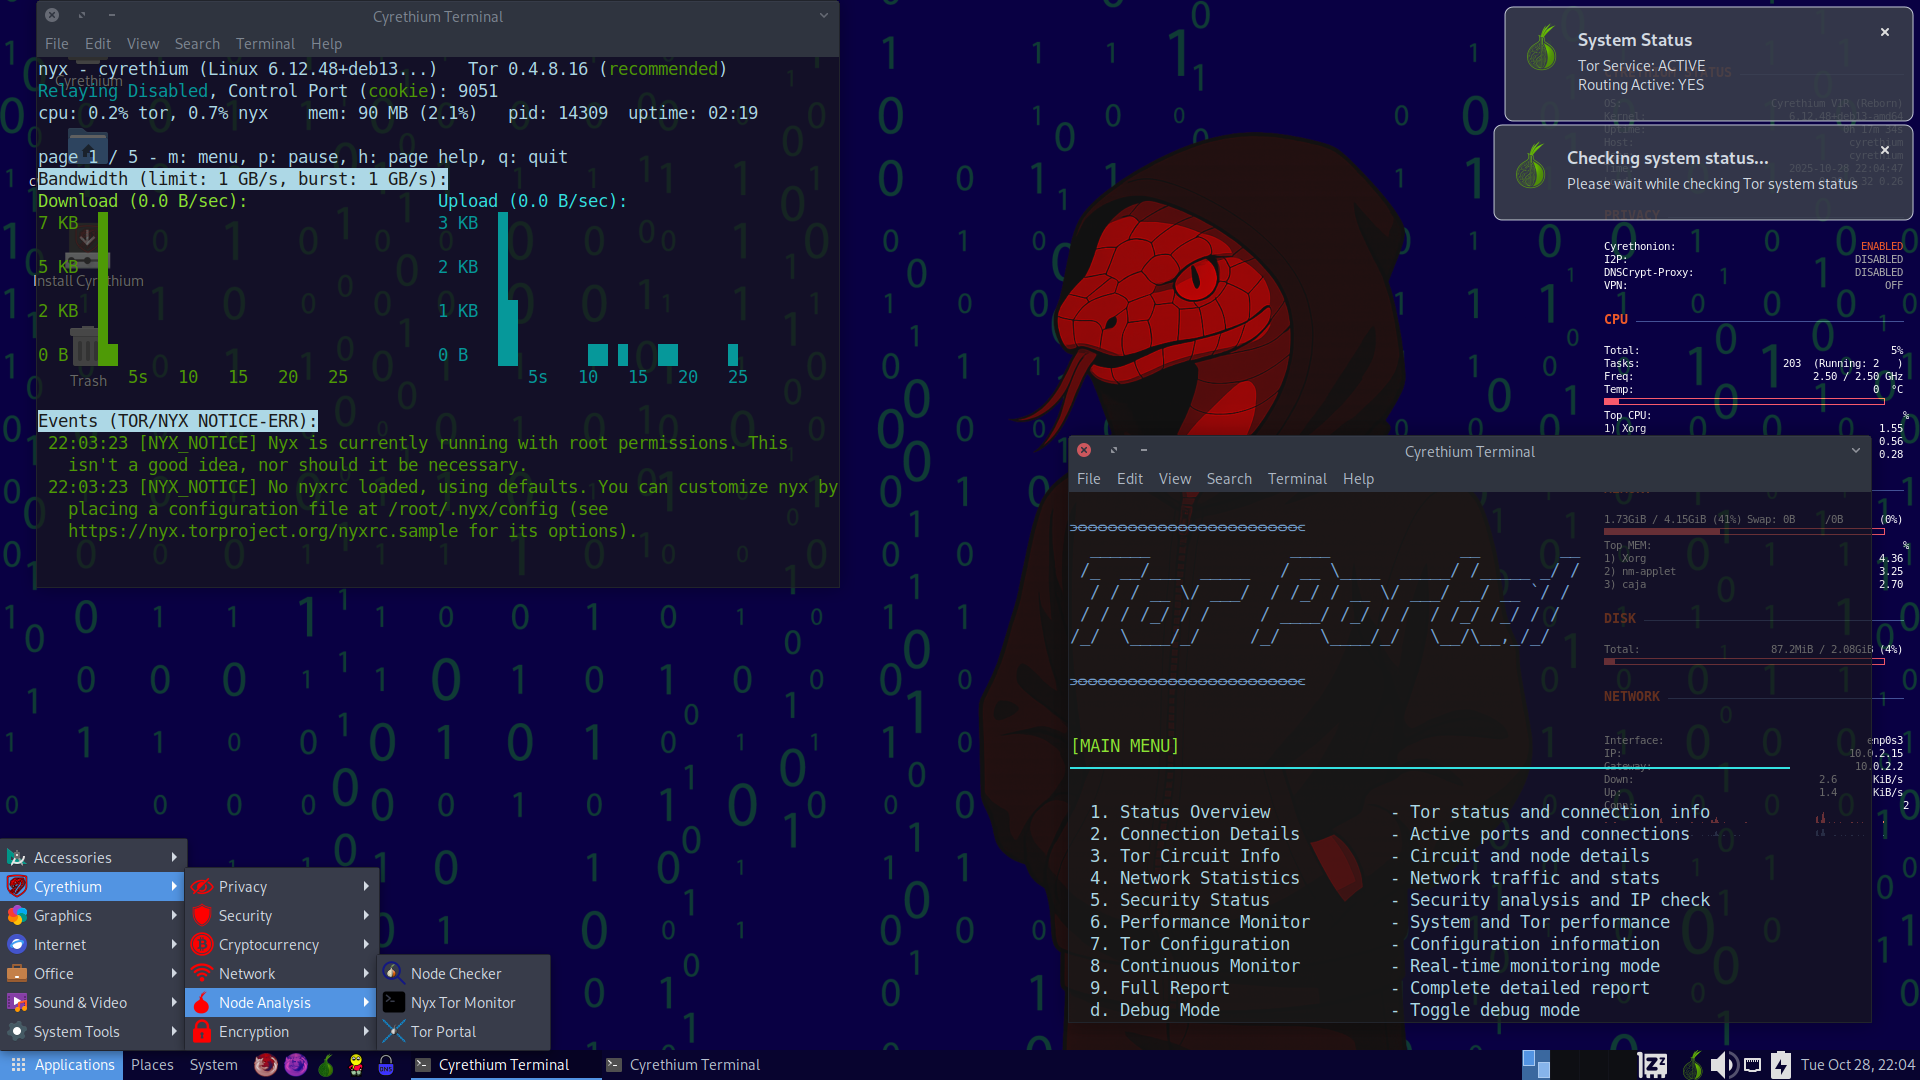Image resolution: width=1920 pixels, height=1080 pixels.
Task: Dismiss the System Status notification
Action: pos(1885,32)
